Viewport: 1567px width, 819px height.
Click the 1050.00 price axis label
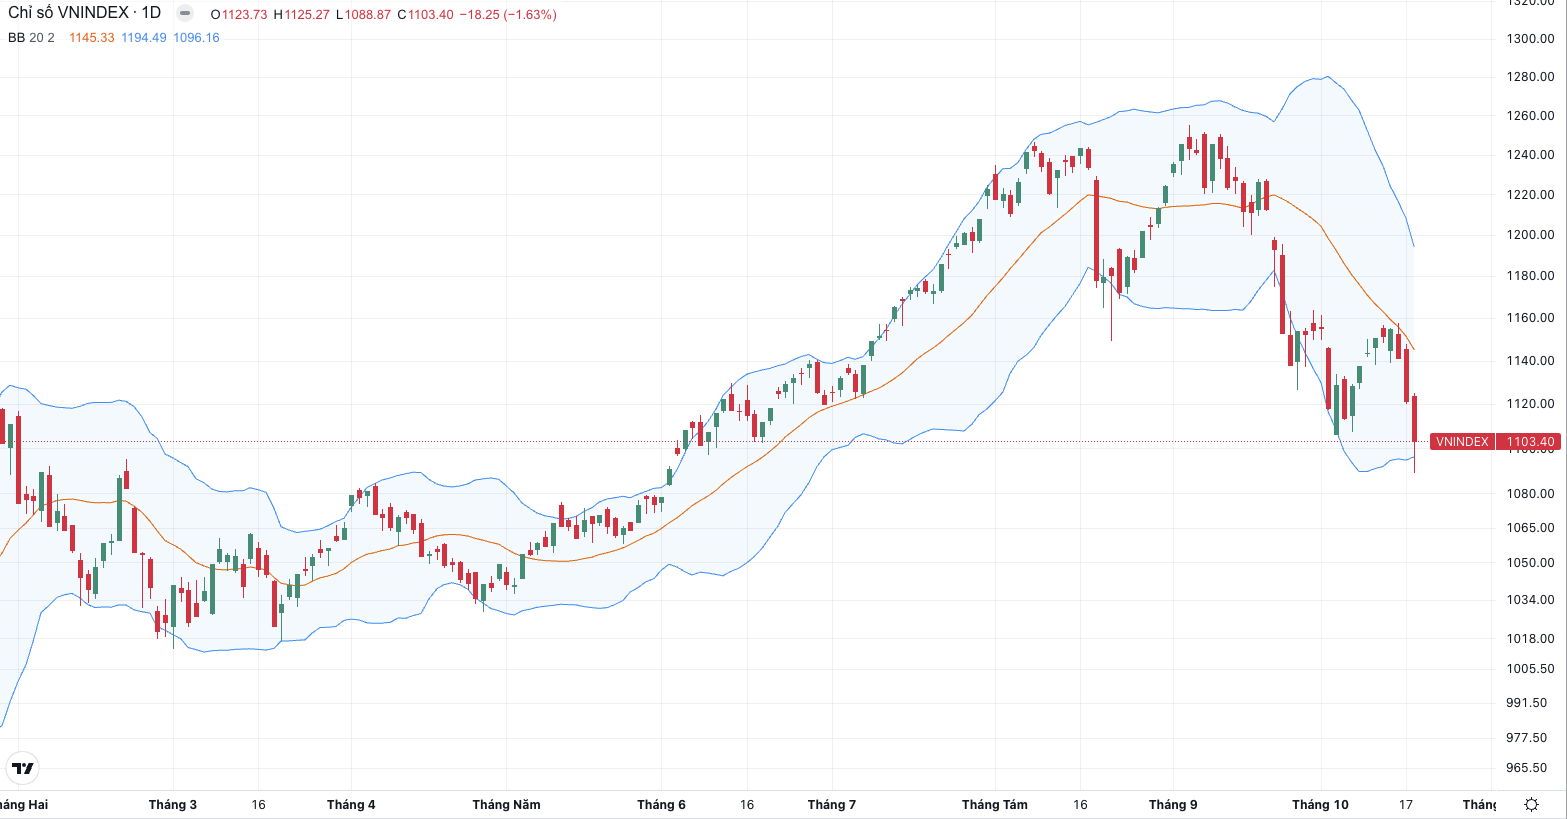coord(1530,563)
